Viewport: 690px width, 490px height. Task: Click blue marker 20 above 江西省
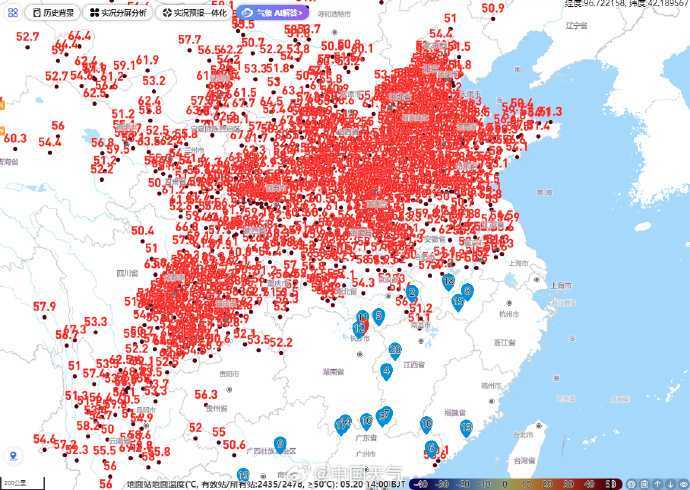395,349
